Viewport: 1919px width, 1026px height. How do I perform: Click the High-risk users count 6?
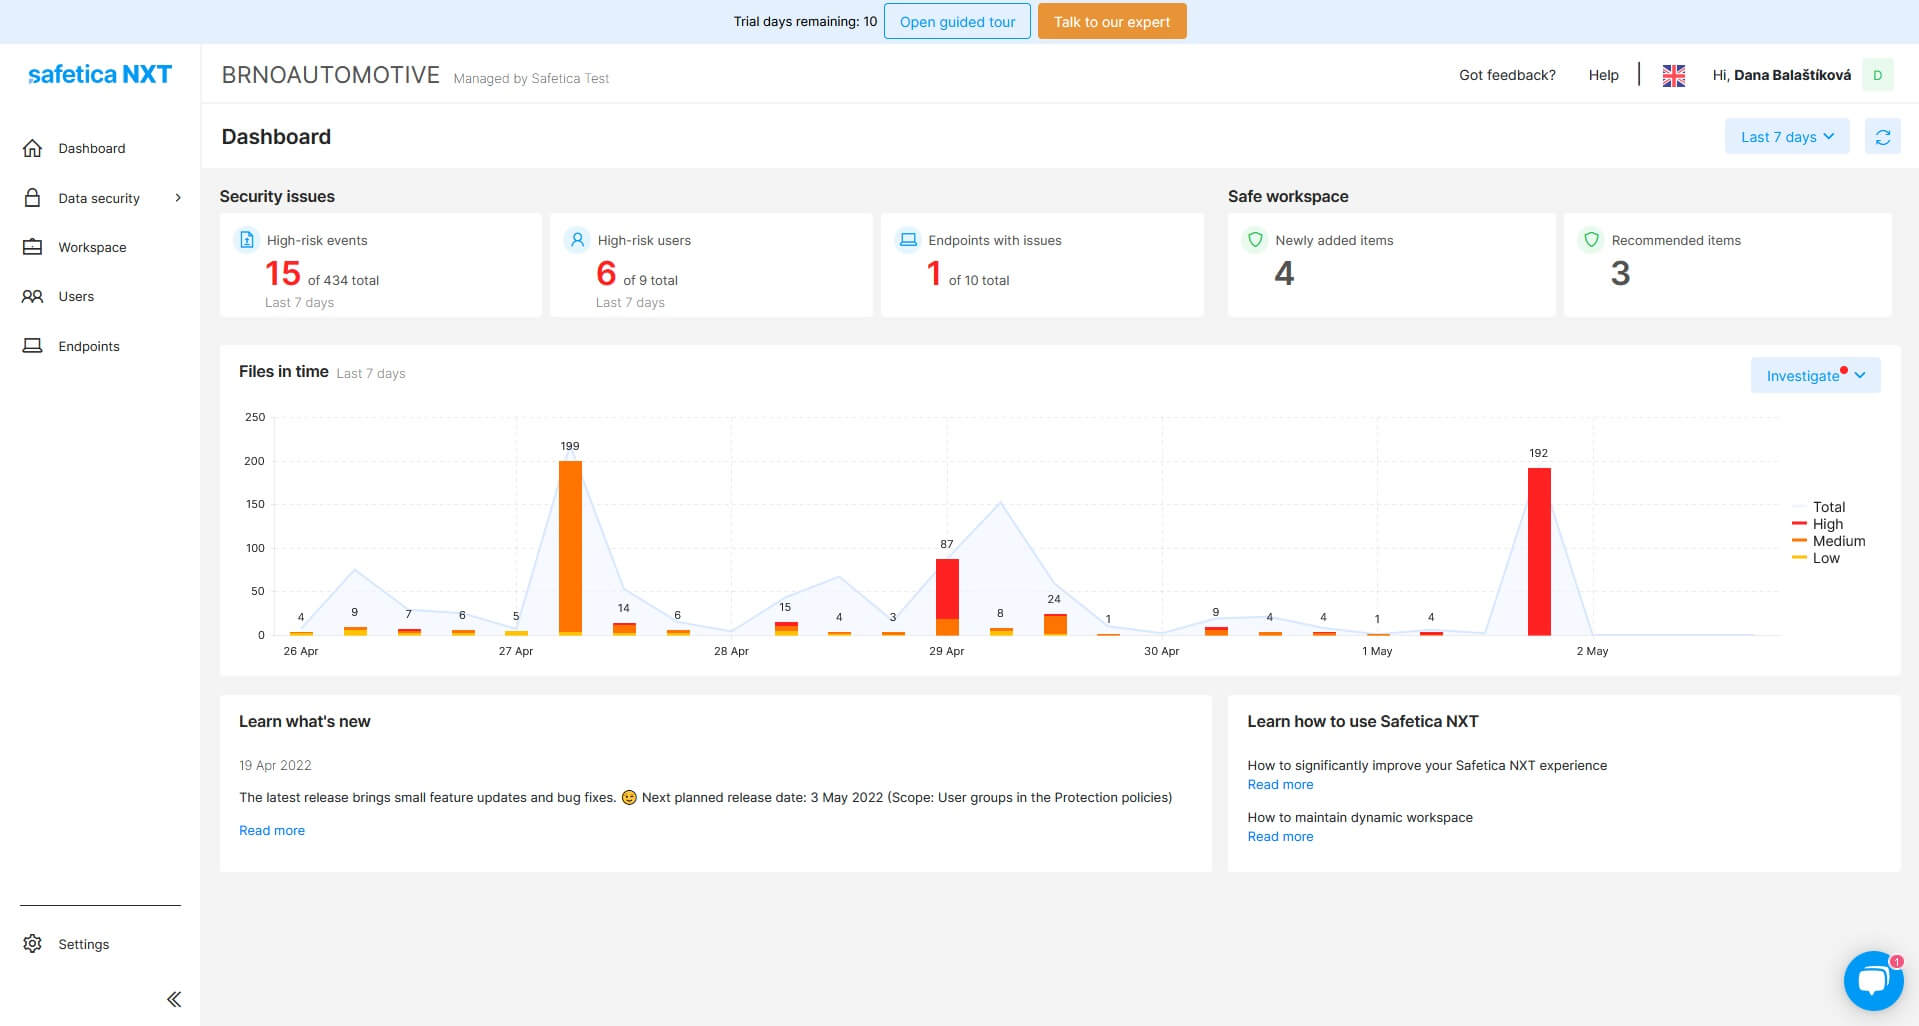(x=606, y=273)
